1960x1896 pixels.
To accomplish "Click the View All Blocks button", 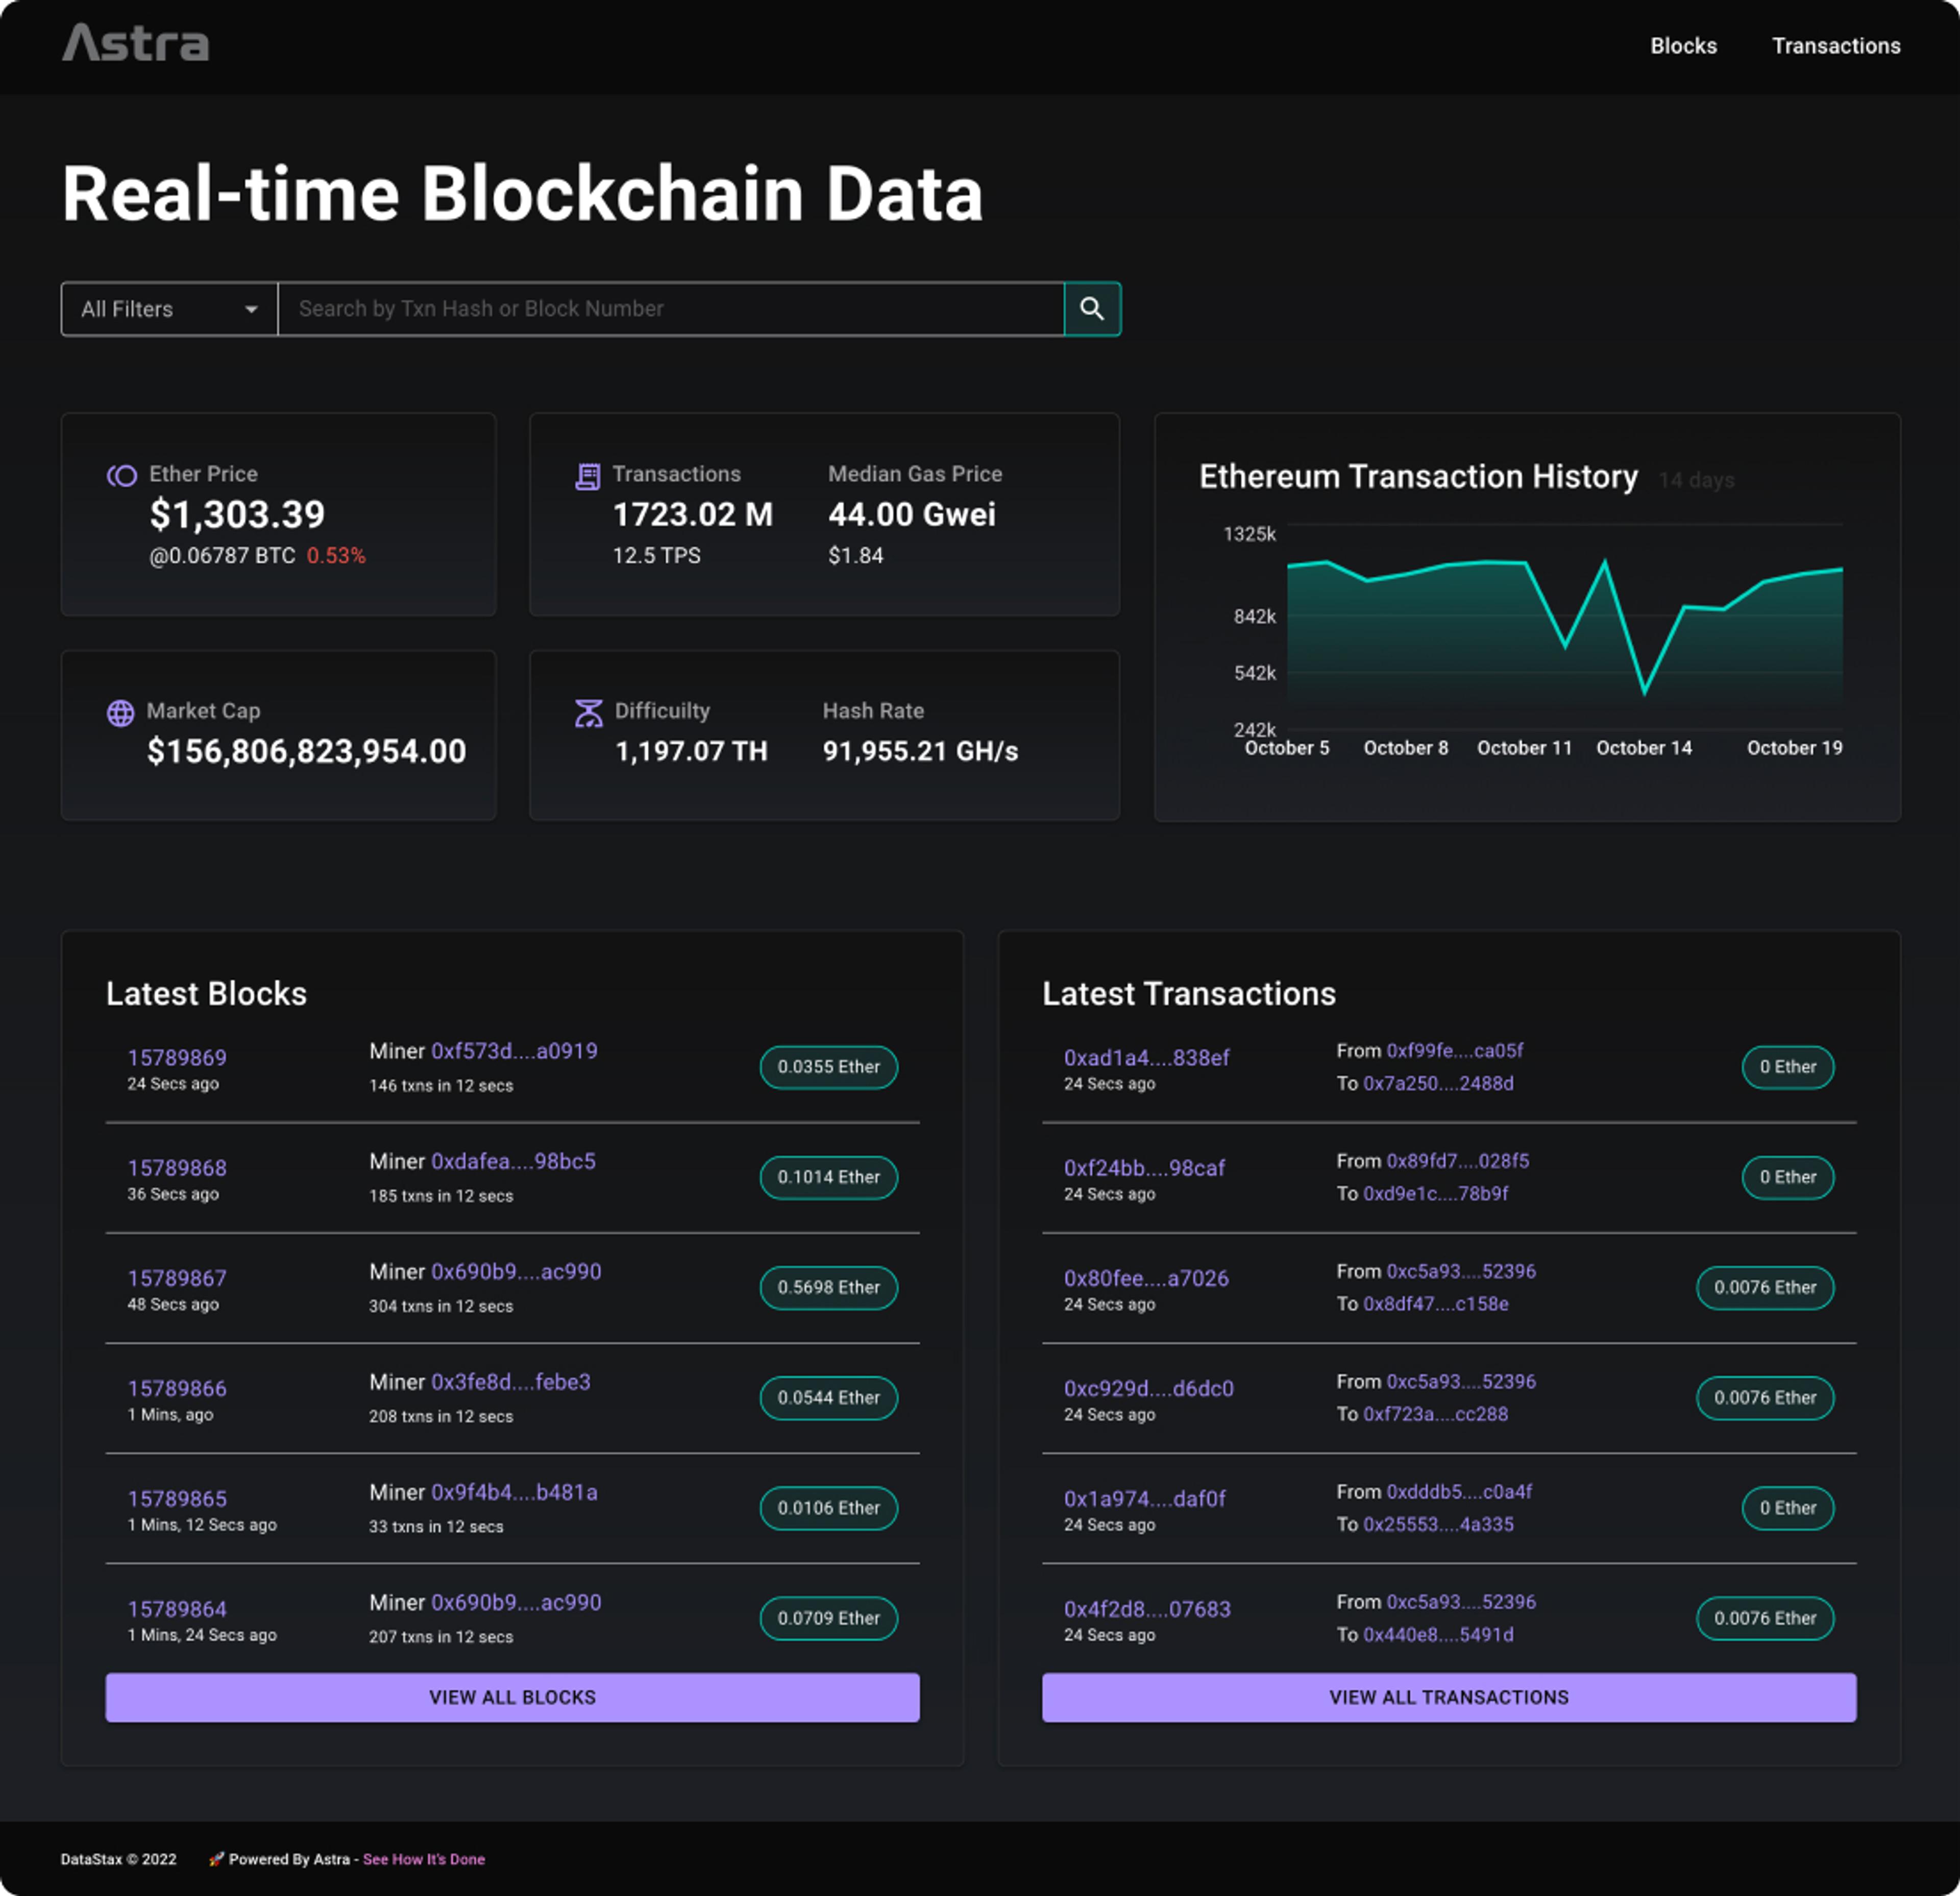I will [512, 1697].
